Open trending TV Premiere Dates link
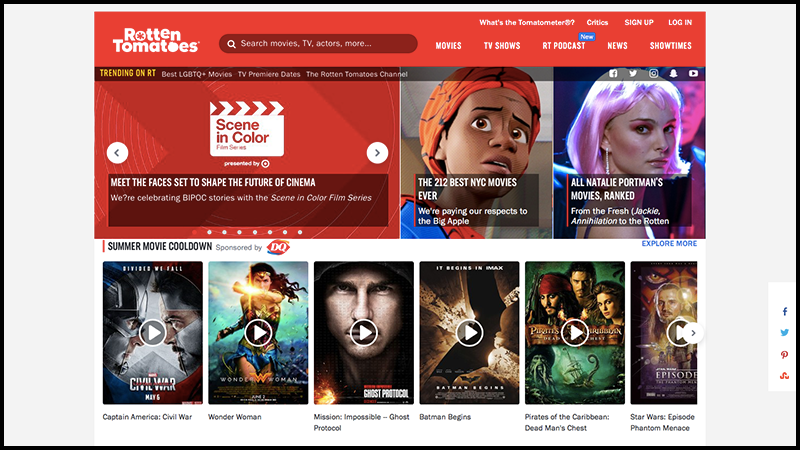800x450 pixels. [x=269, y=74]
